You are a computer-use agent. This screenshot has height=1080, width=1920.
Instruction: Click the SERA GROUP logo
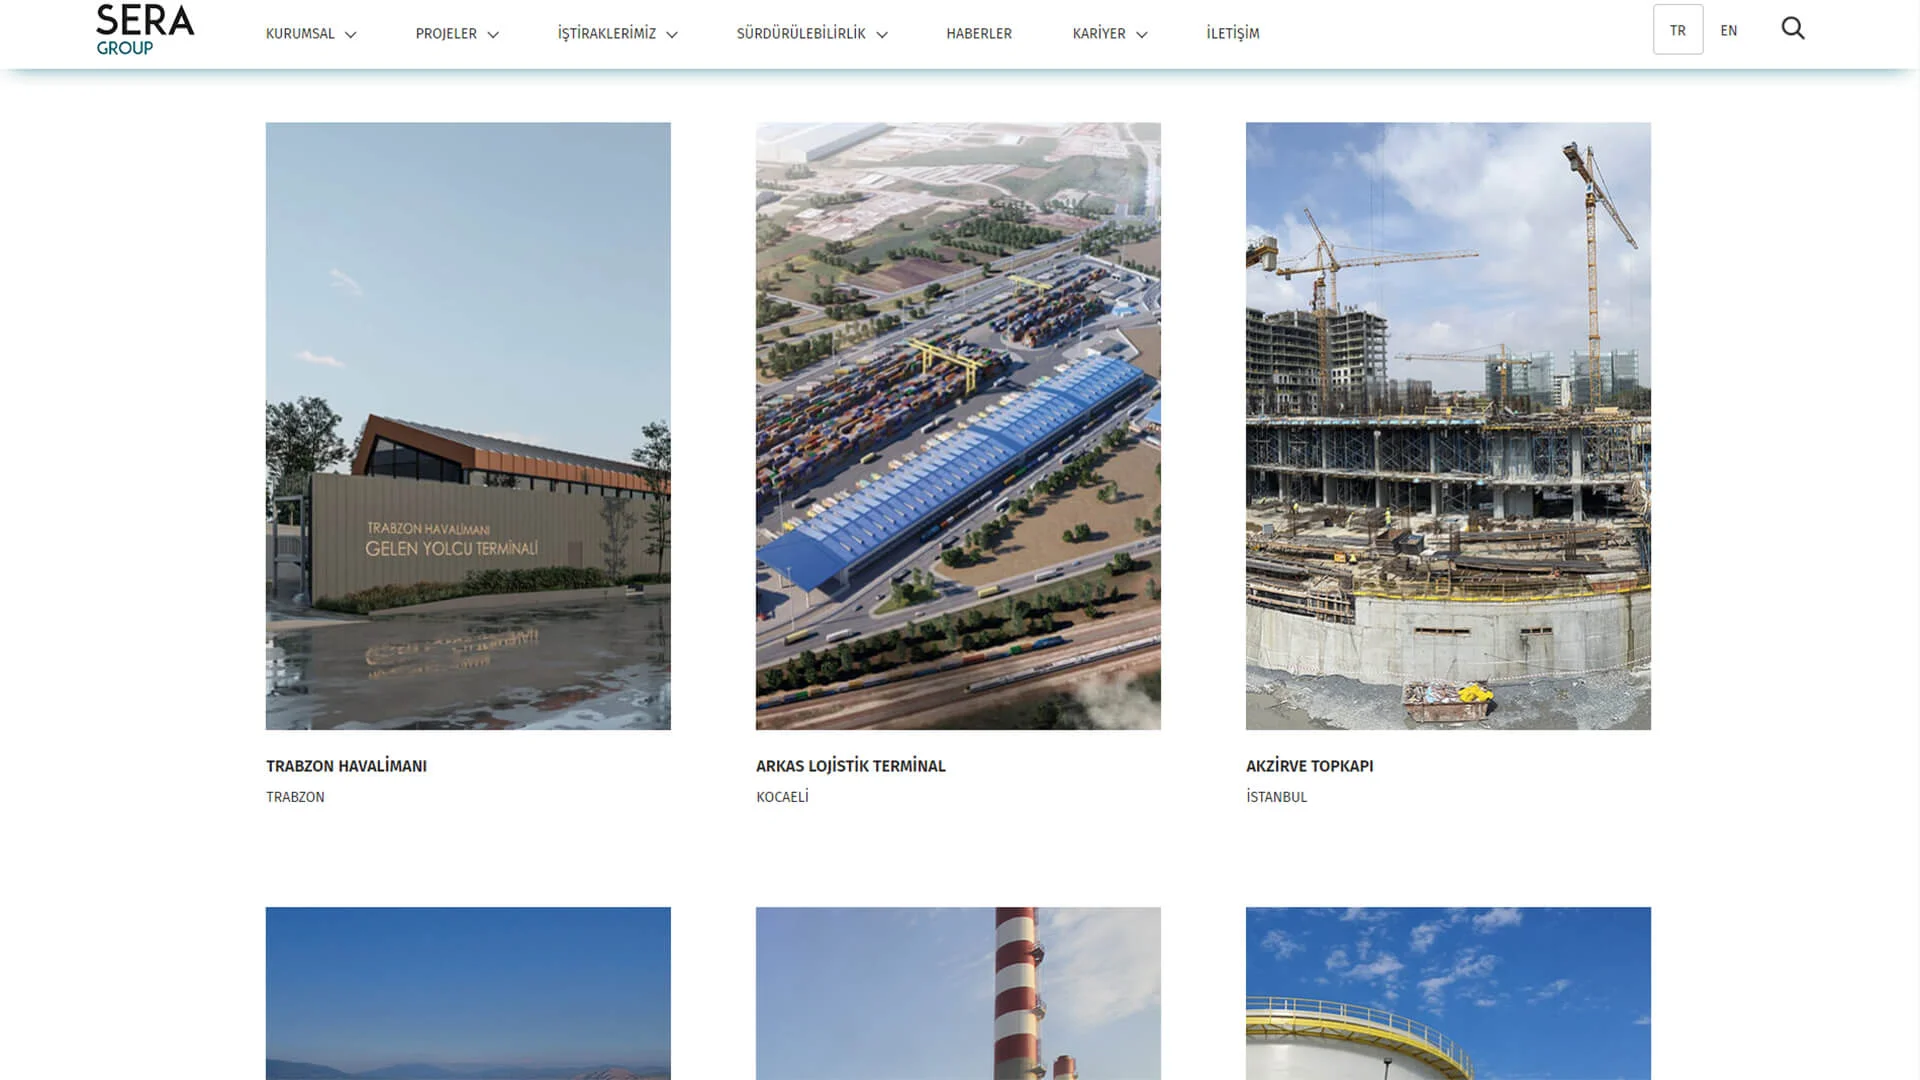(145, 27)
